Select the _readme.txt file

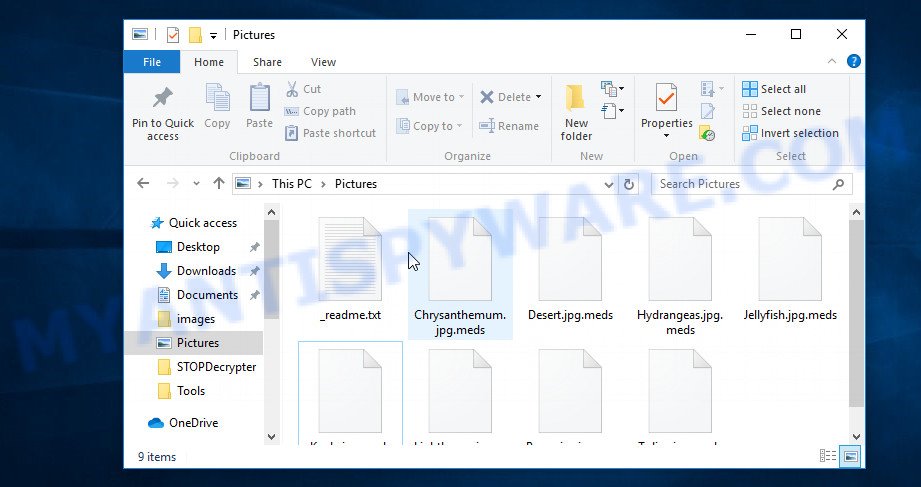tap(350, 271)
